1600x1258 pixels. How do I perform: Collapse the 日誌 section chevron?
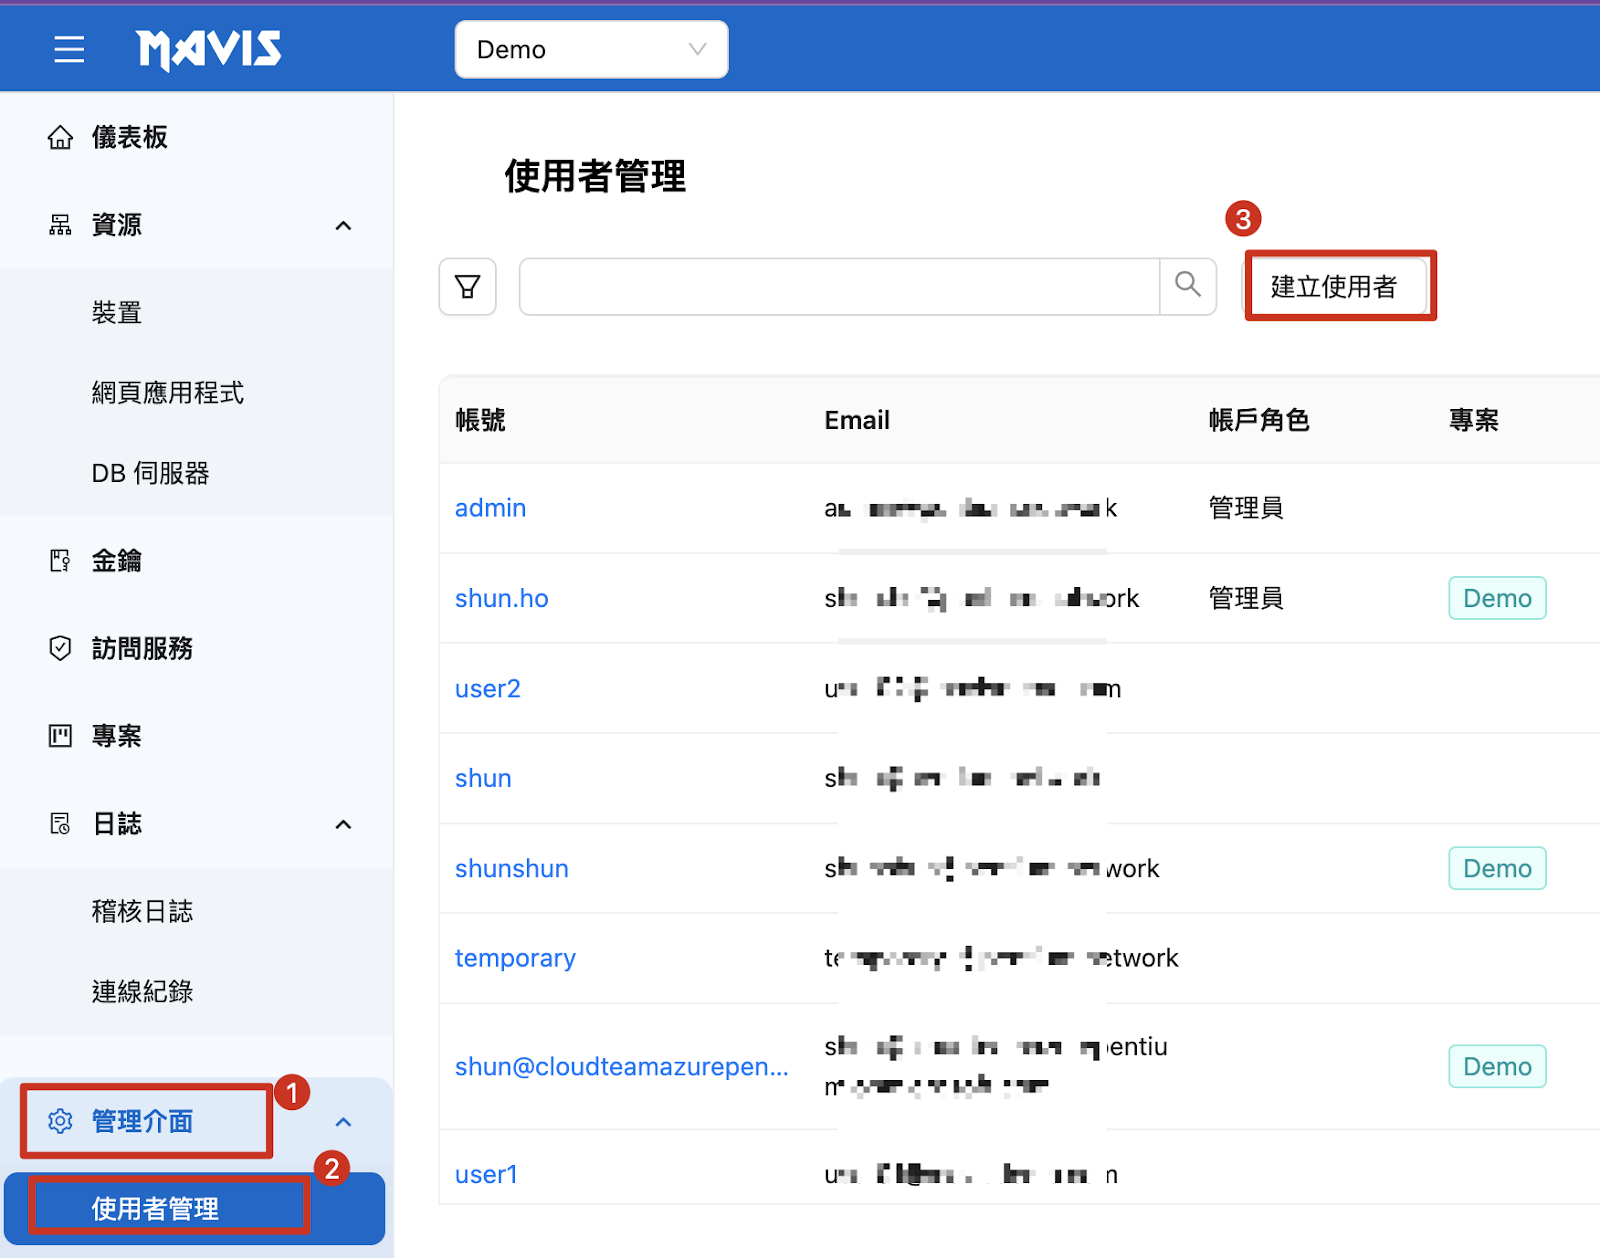pyautogui.click(x=343, y=825)
